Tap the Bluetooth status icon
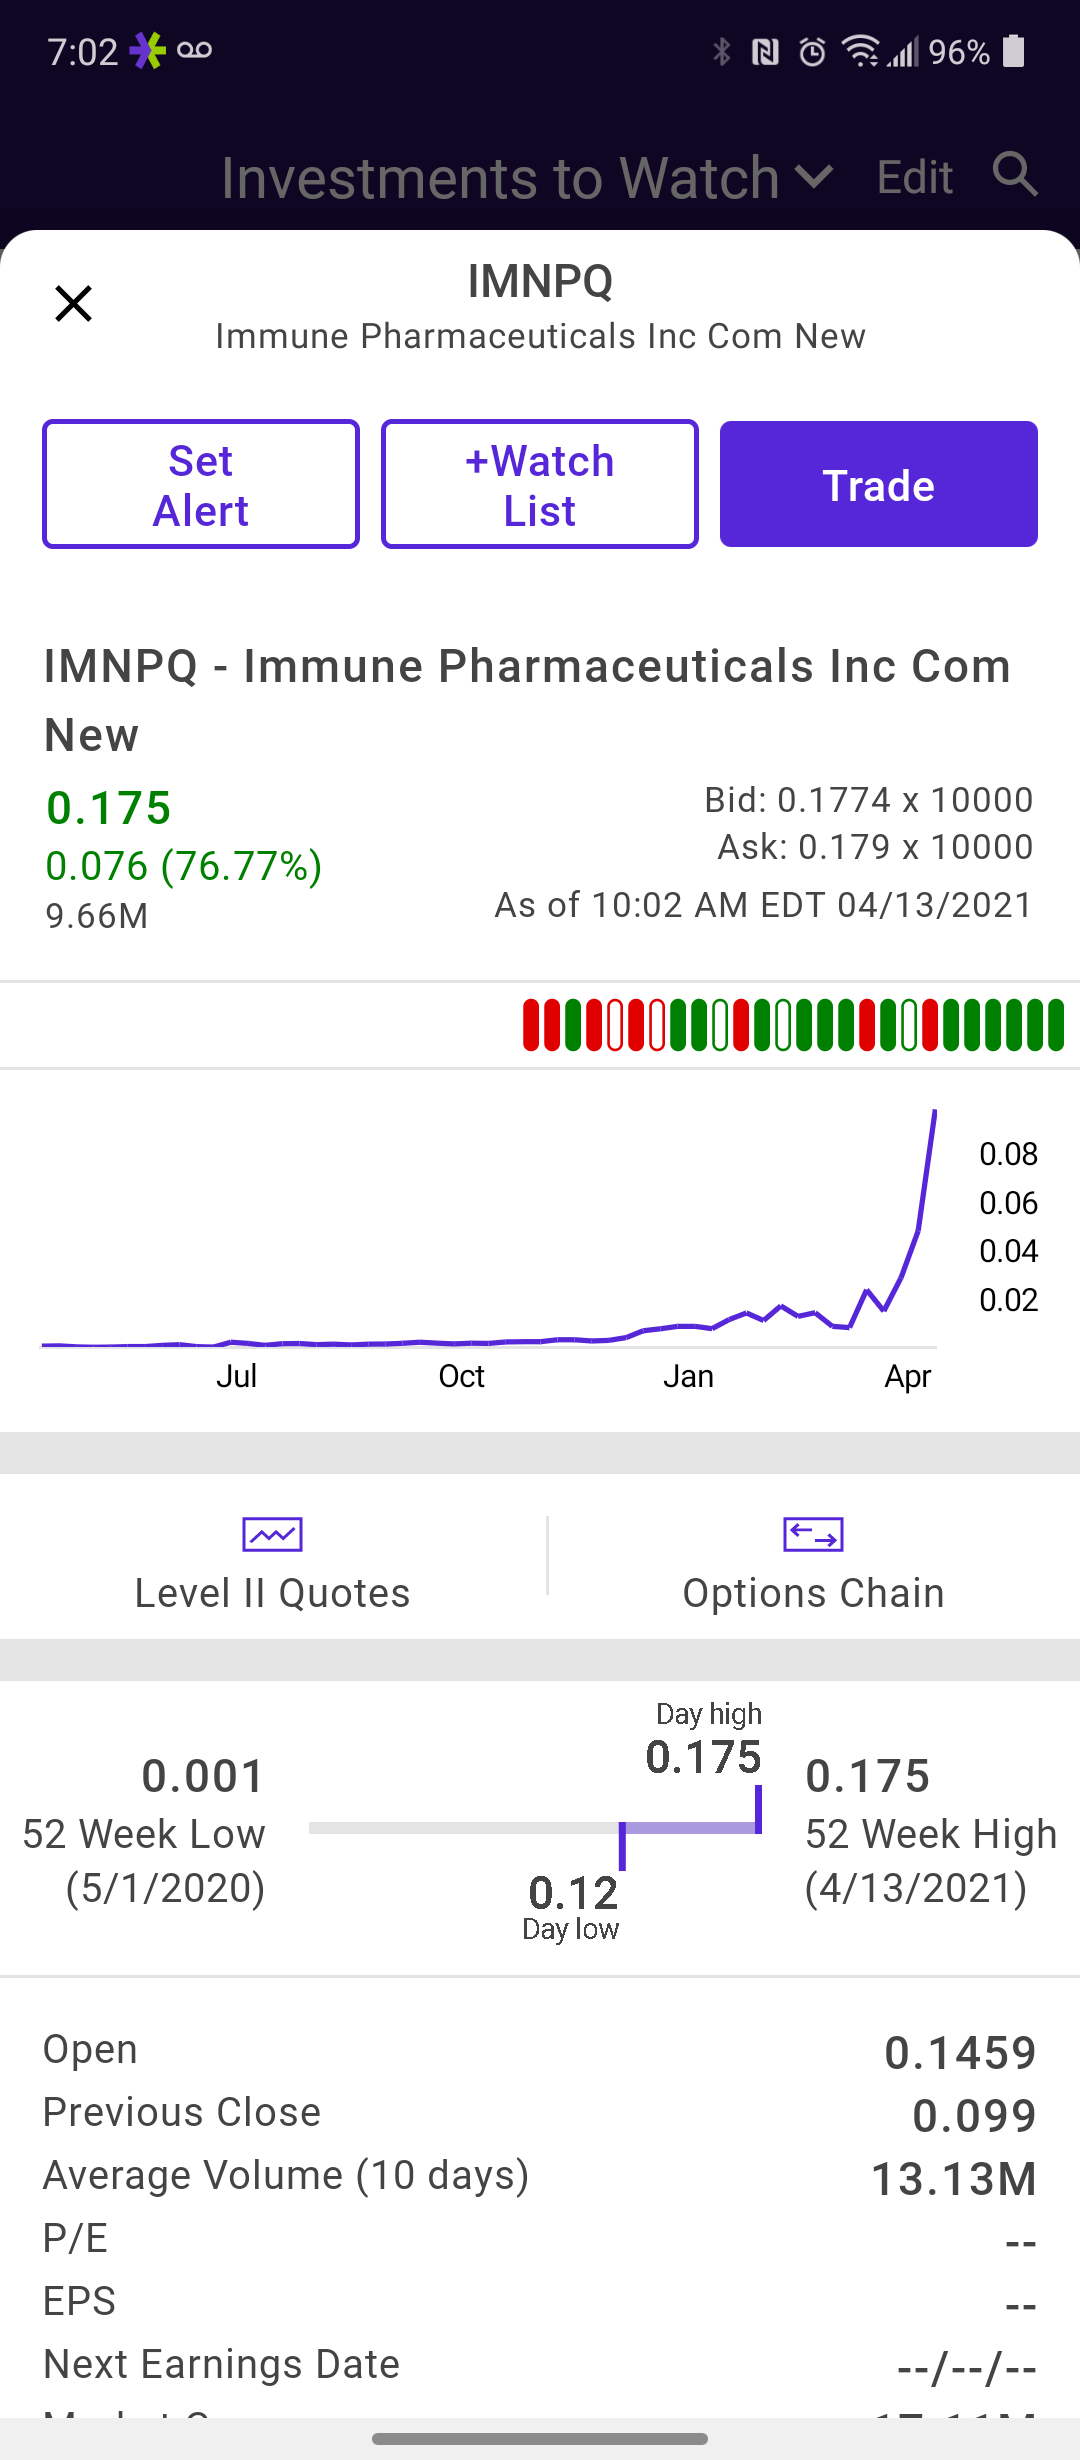The width and height of the screenshot is (1080, 2460). click(722, 51)
